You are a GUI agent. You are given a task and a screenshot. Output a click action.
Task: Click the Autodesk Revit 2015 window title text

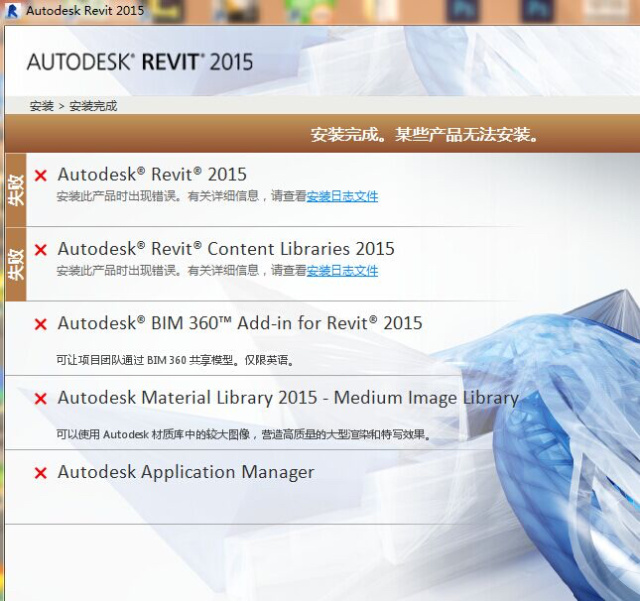pyautogui.click(x=85, y=11)
